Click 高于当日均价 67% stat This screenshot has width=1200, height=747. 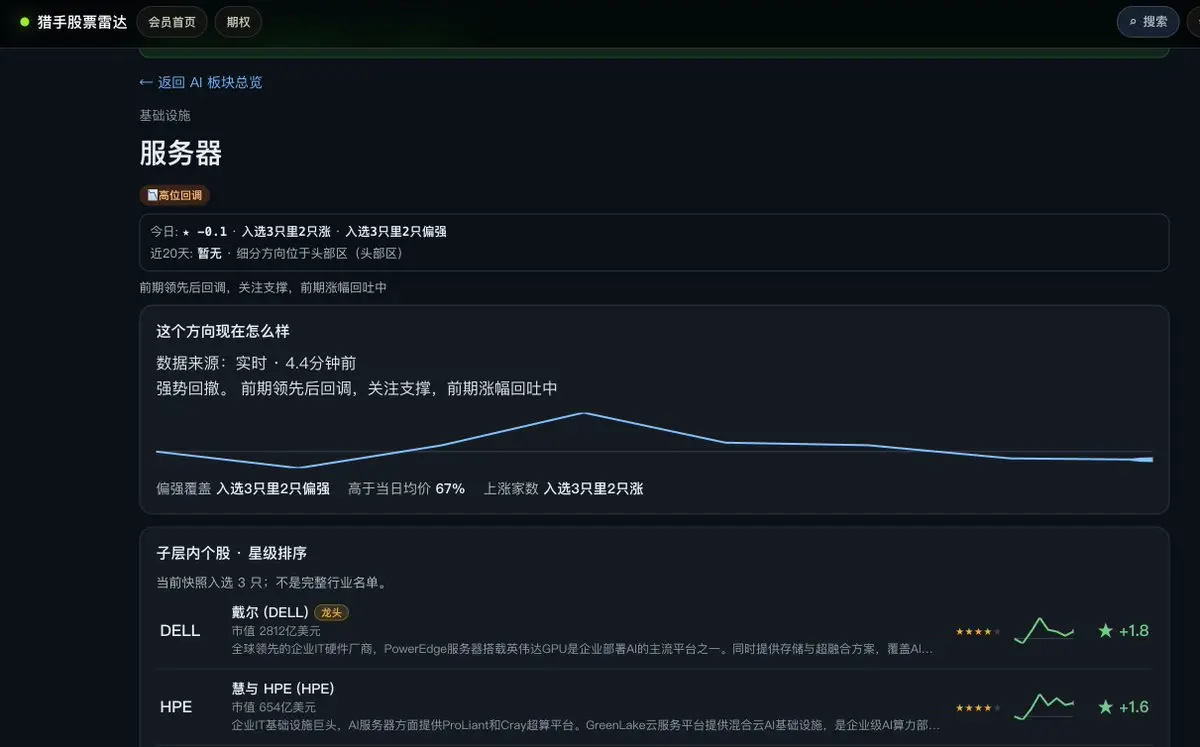(x=406, y=489)
